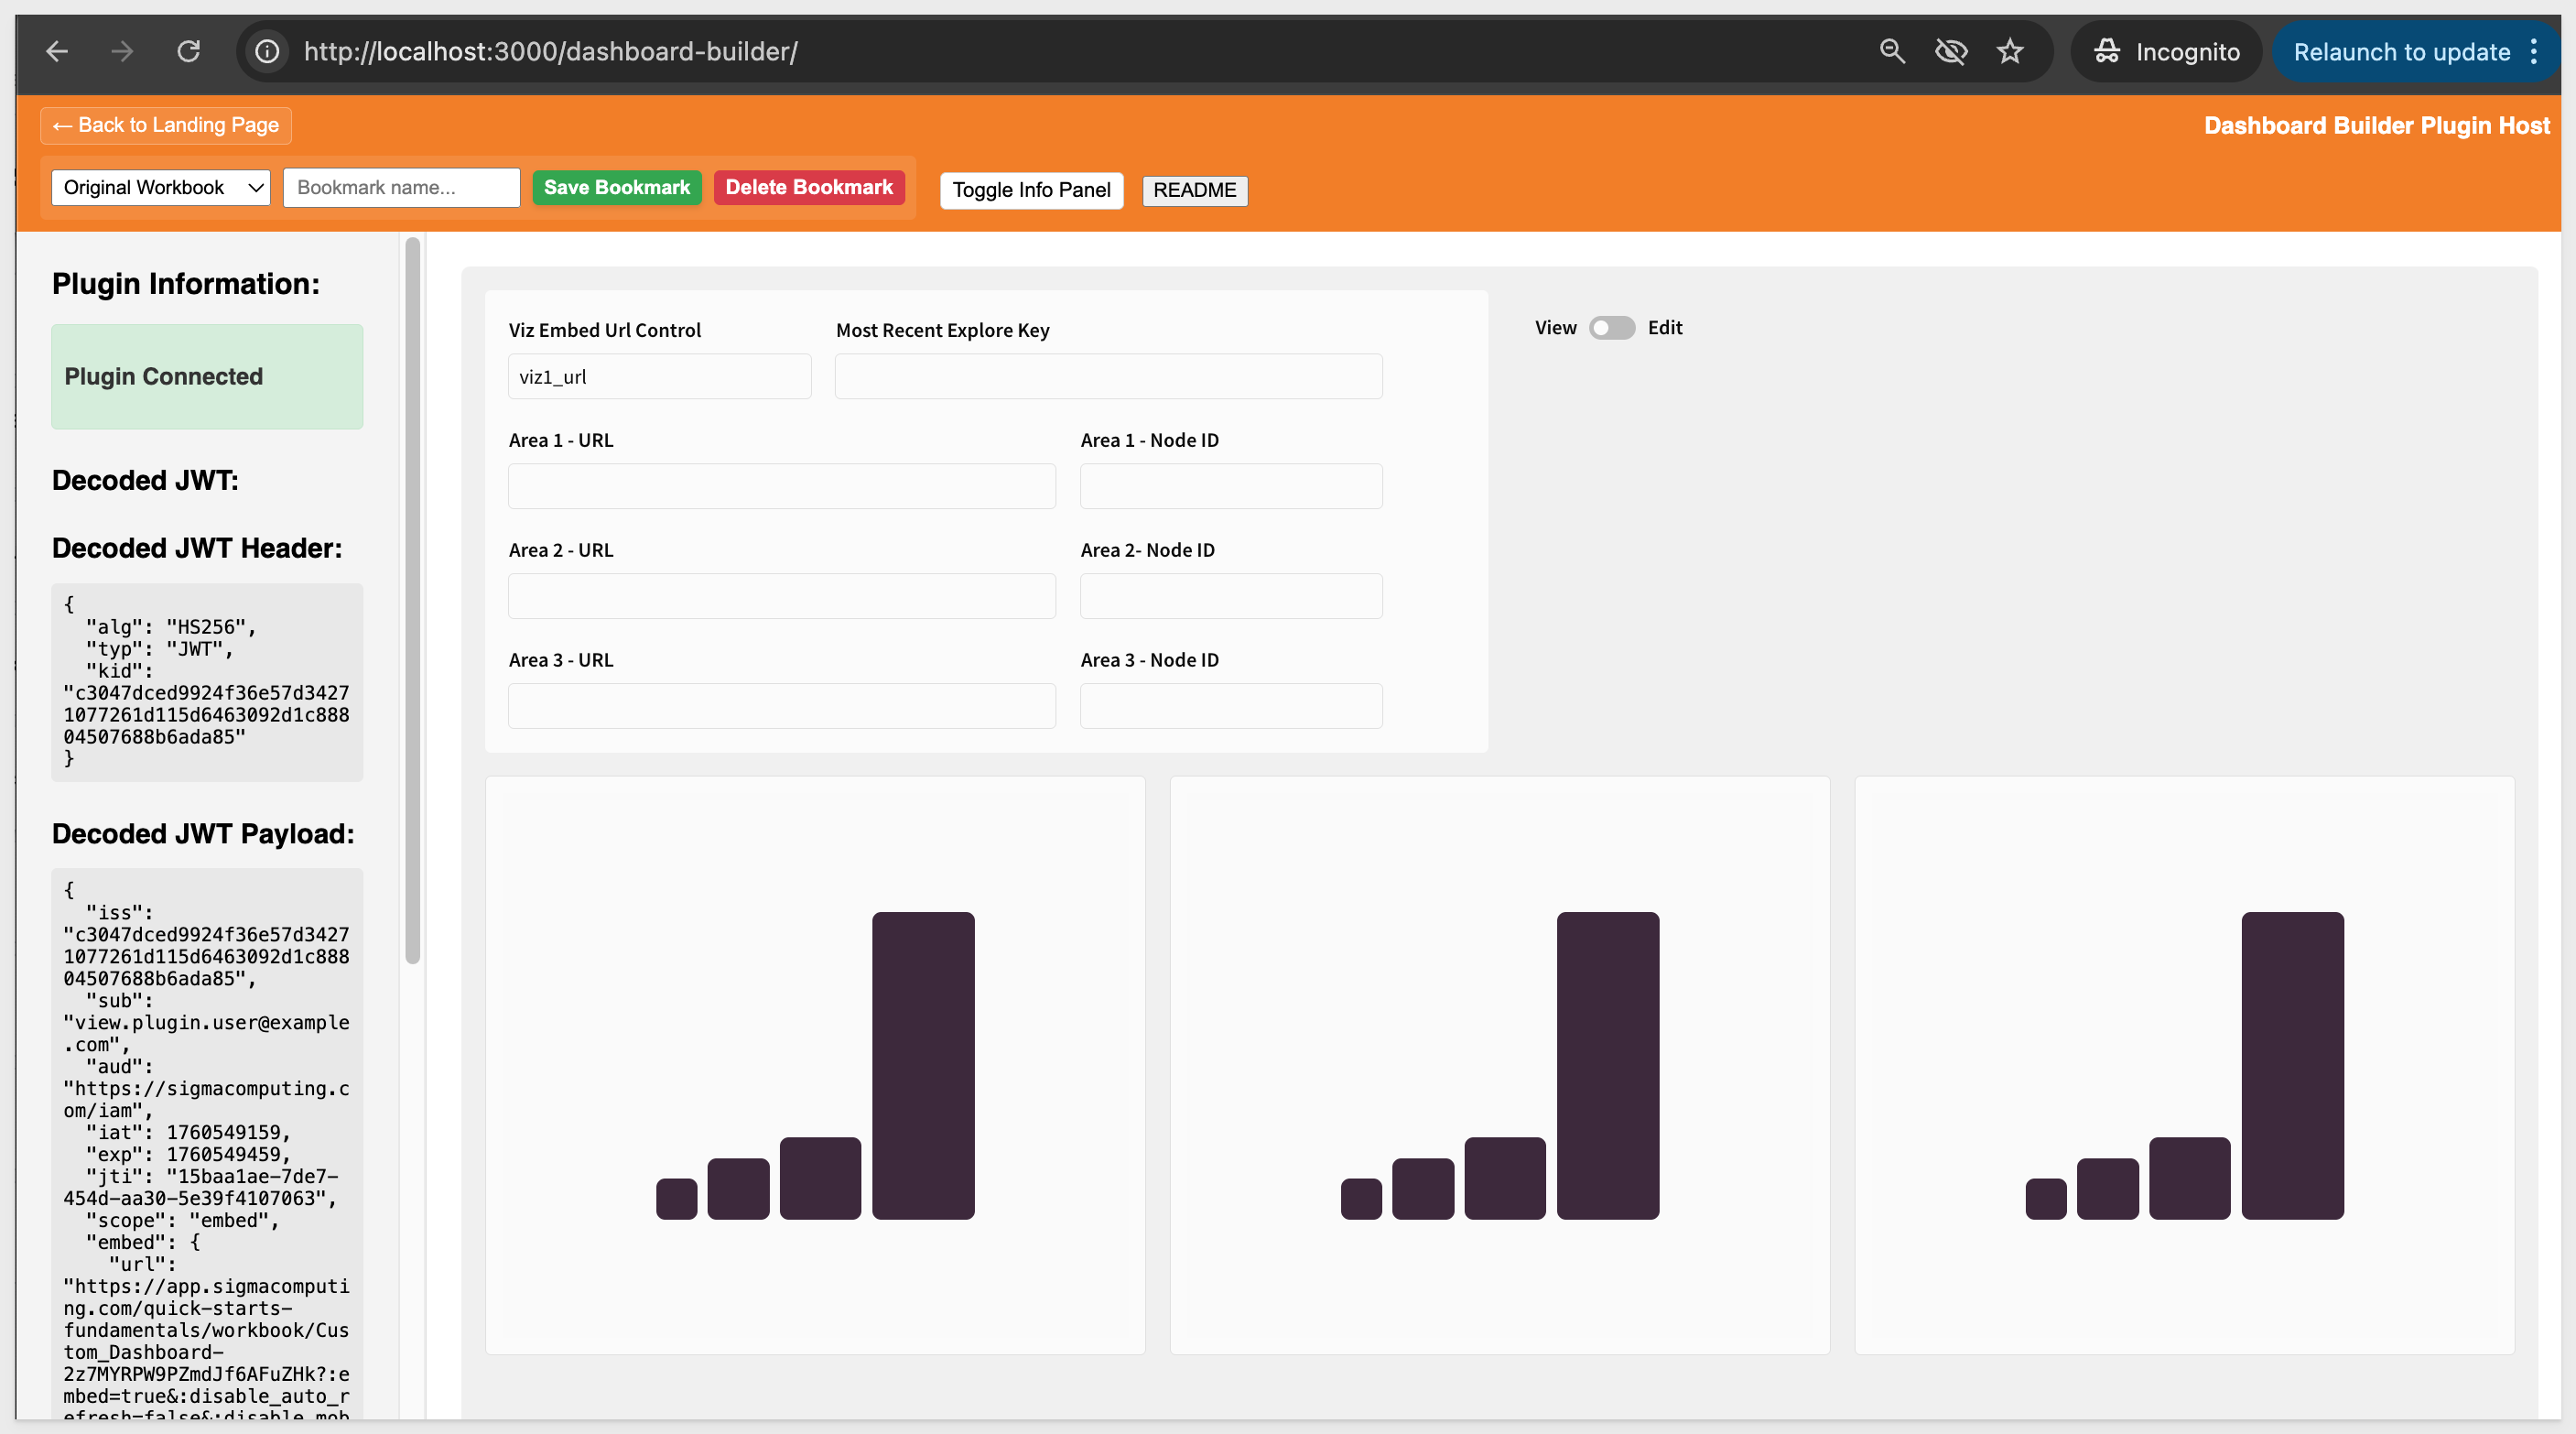This screenshot has height=1434, width=2576.
Task: Click the browser forward arrow icon
Action: (122, 51)
